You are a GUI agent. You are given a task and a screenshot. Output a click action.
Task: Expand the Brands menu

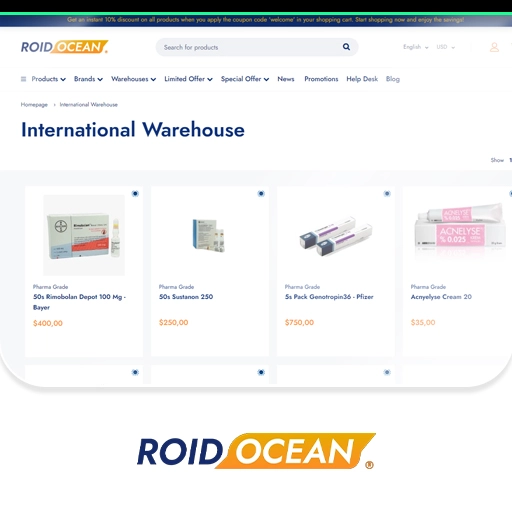tap(88, 79)
